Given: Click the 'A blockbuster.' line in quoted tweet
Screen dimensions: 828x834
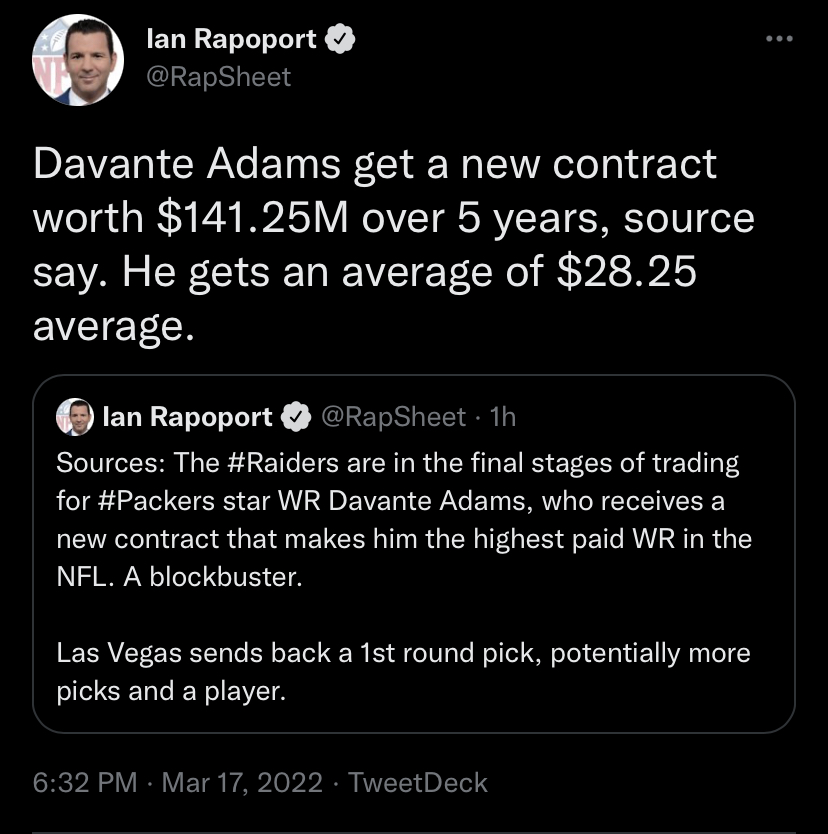Looking at the screenshot, I should click(213, 577).
